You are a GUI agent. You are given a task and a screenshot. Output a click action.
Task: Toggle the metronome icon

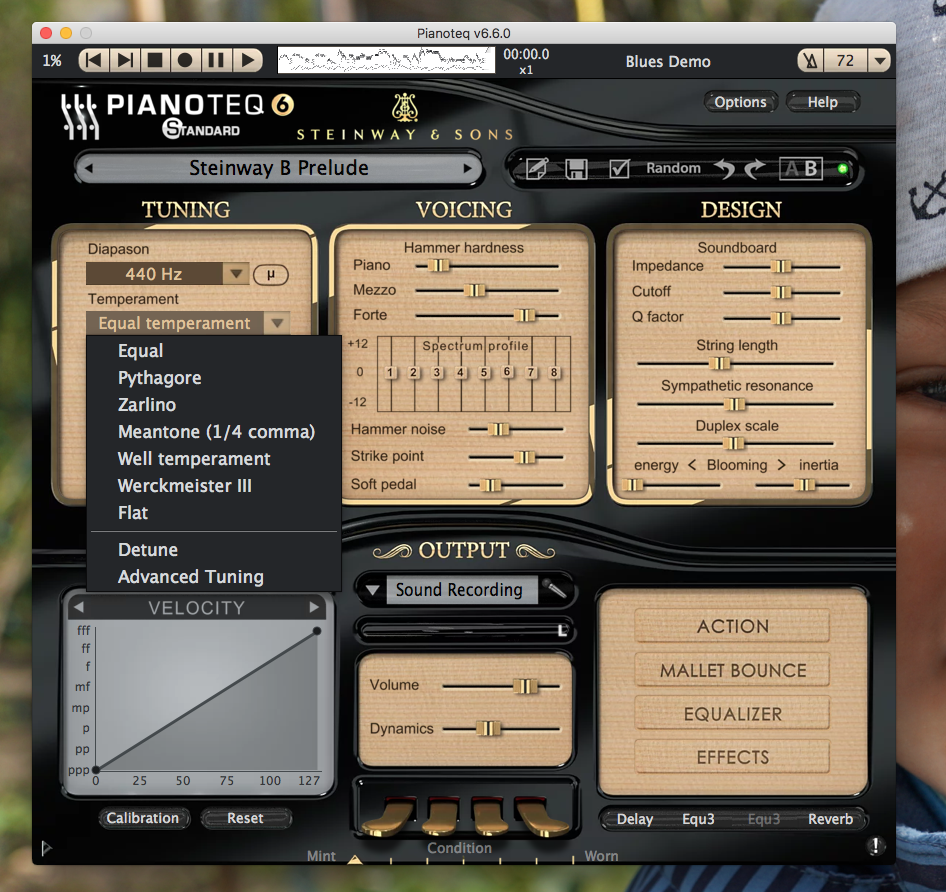pyautogui.click(x=810, y=60)
